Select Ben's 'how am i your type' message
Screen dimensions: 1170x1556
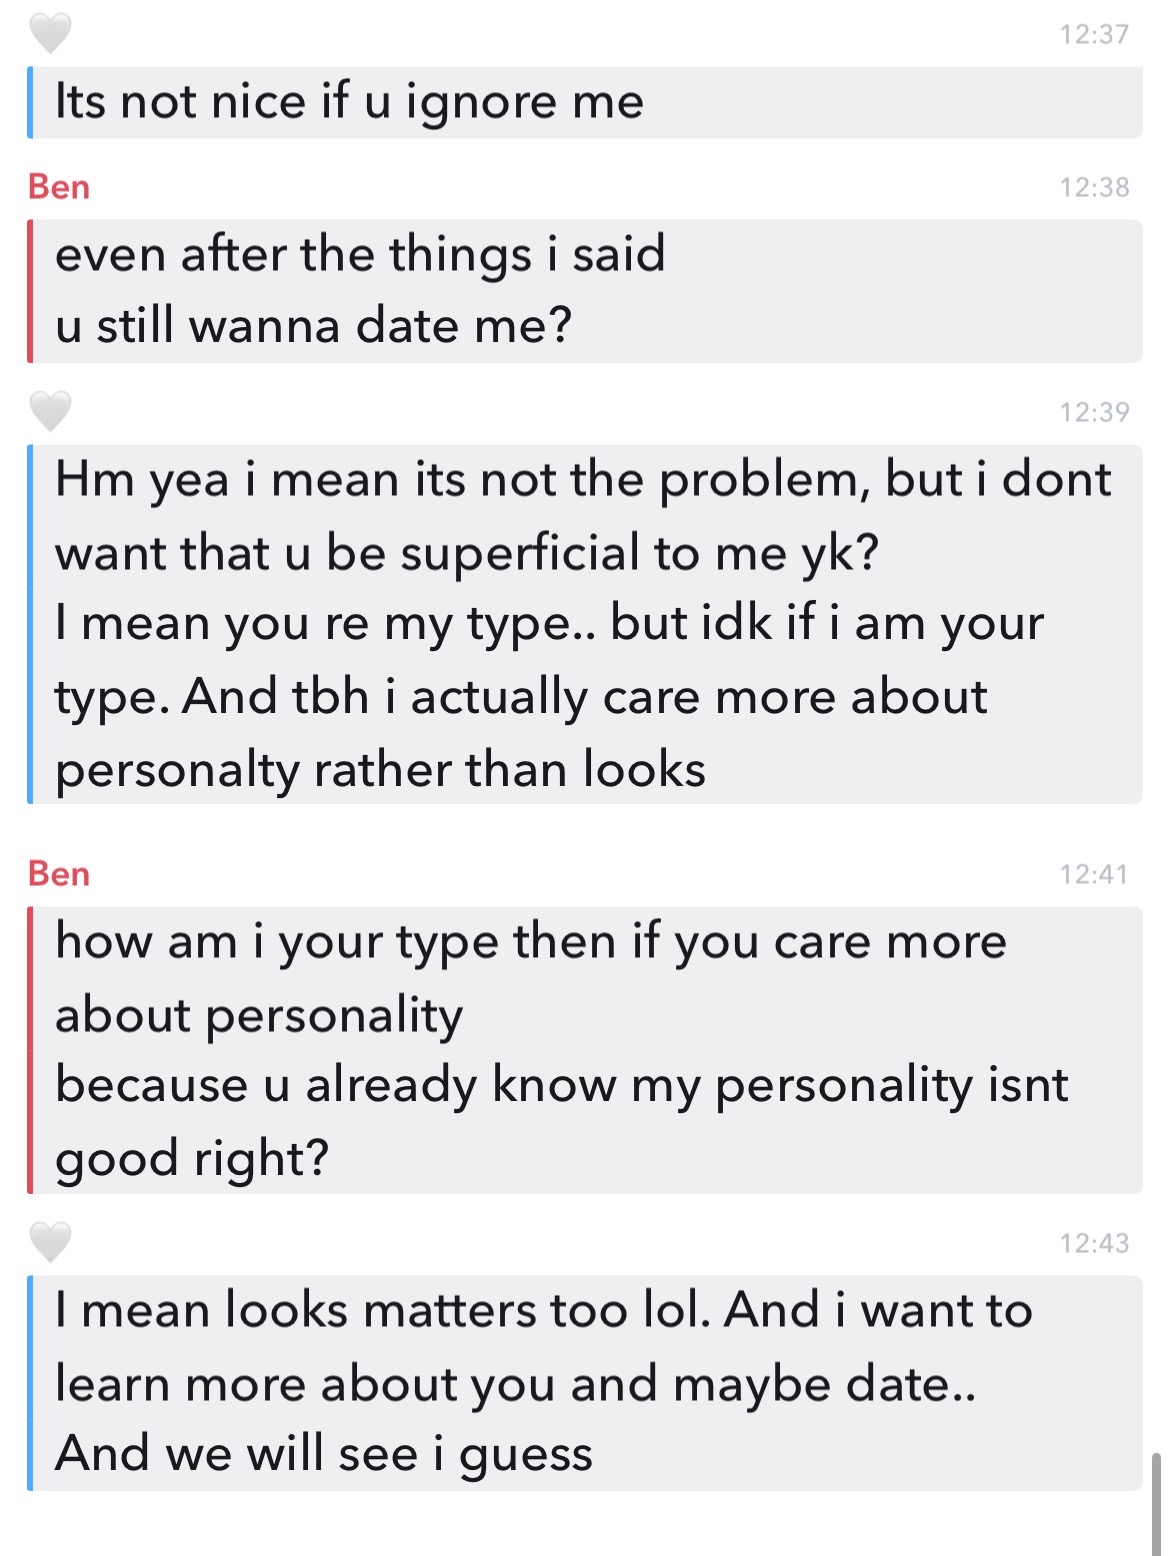[586, 1050]
